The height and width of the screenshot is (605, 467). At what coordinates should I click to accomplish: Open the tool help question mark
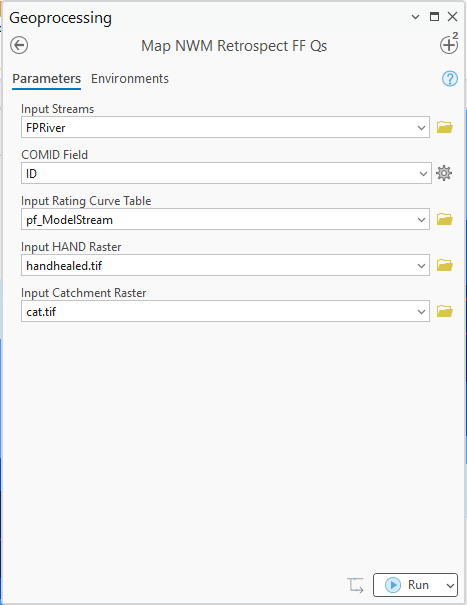[450, 79]
